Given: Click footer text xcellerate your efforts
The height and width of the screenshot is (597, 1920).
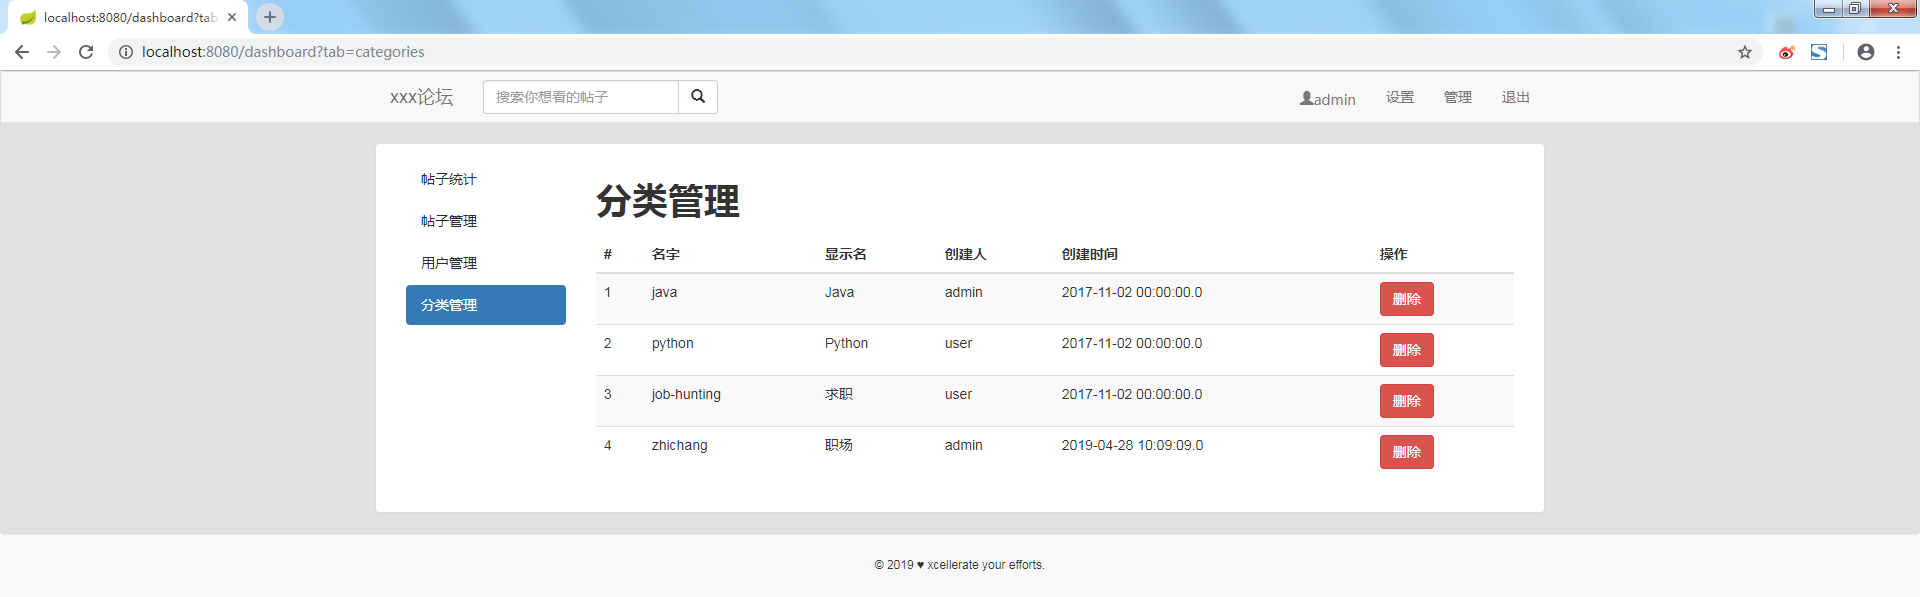Looking at the screenshot, I should pyautogui.click(x=986, y=565).
